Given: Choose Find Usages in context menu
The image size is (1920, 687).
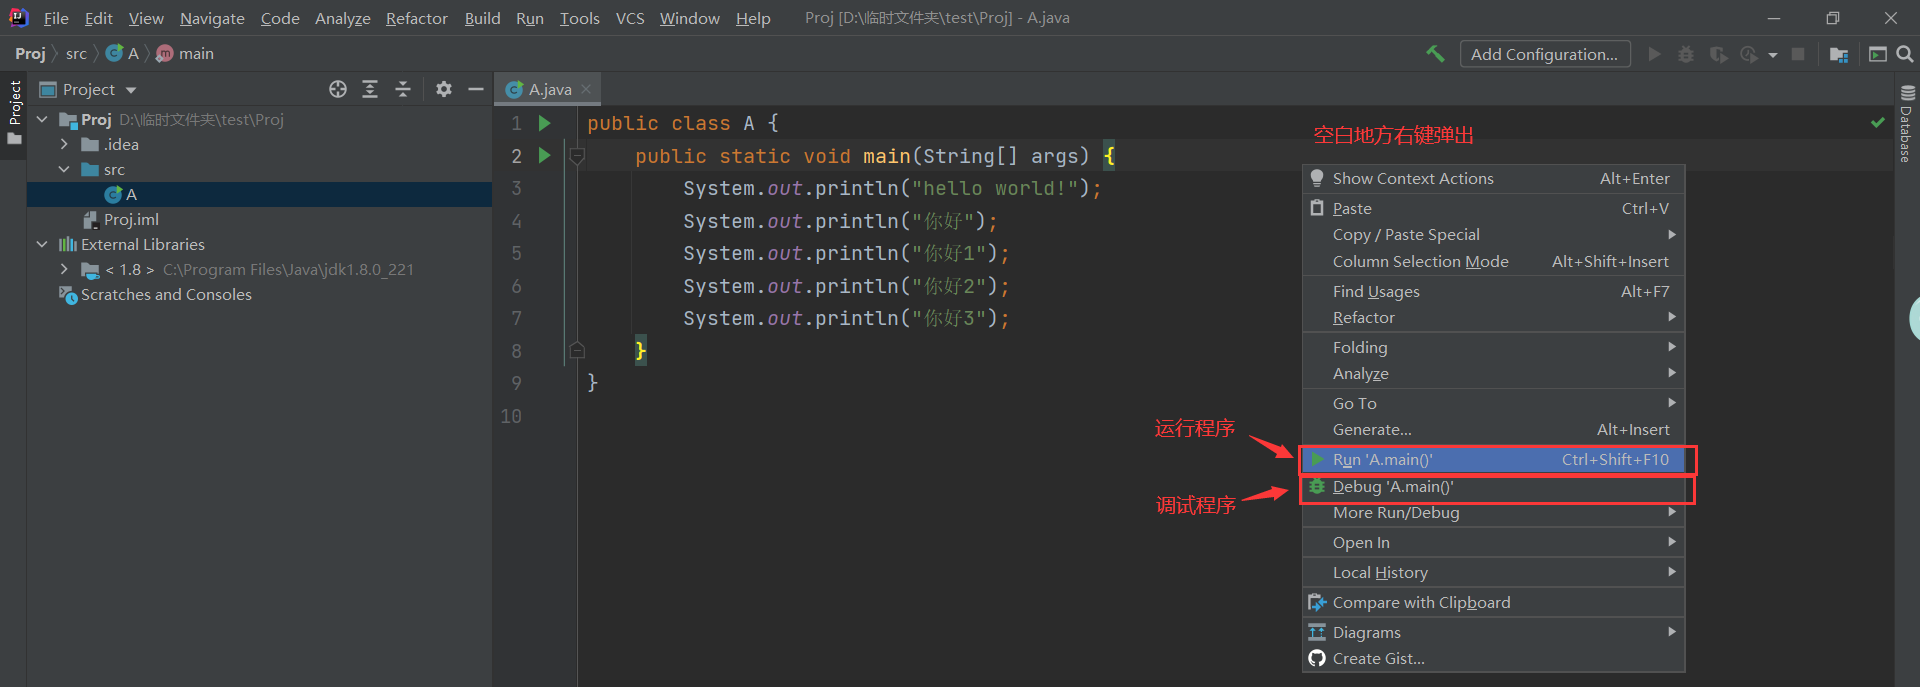Looking at the screenshot, I should 1493,291.
